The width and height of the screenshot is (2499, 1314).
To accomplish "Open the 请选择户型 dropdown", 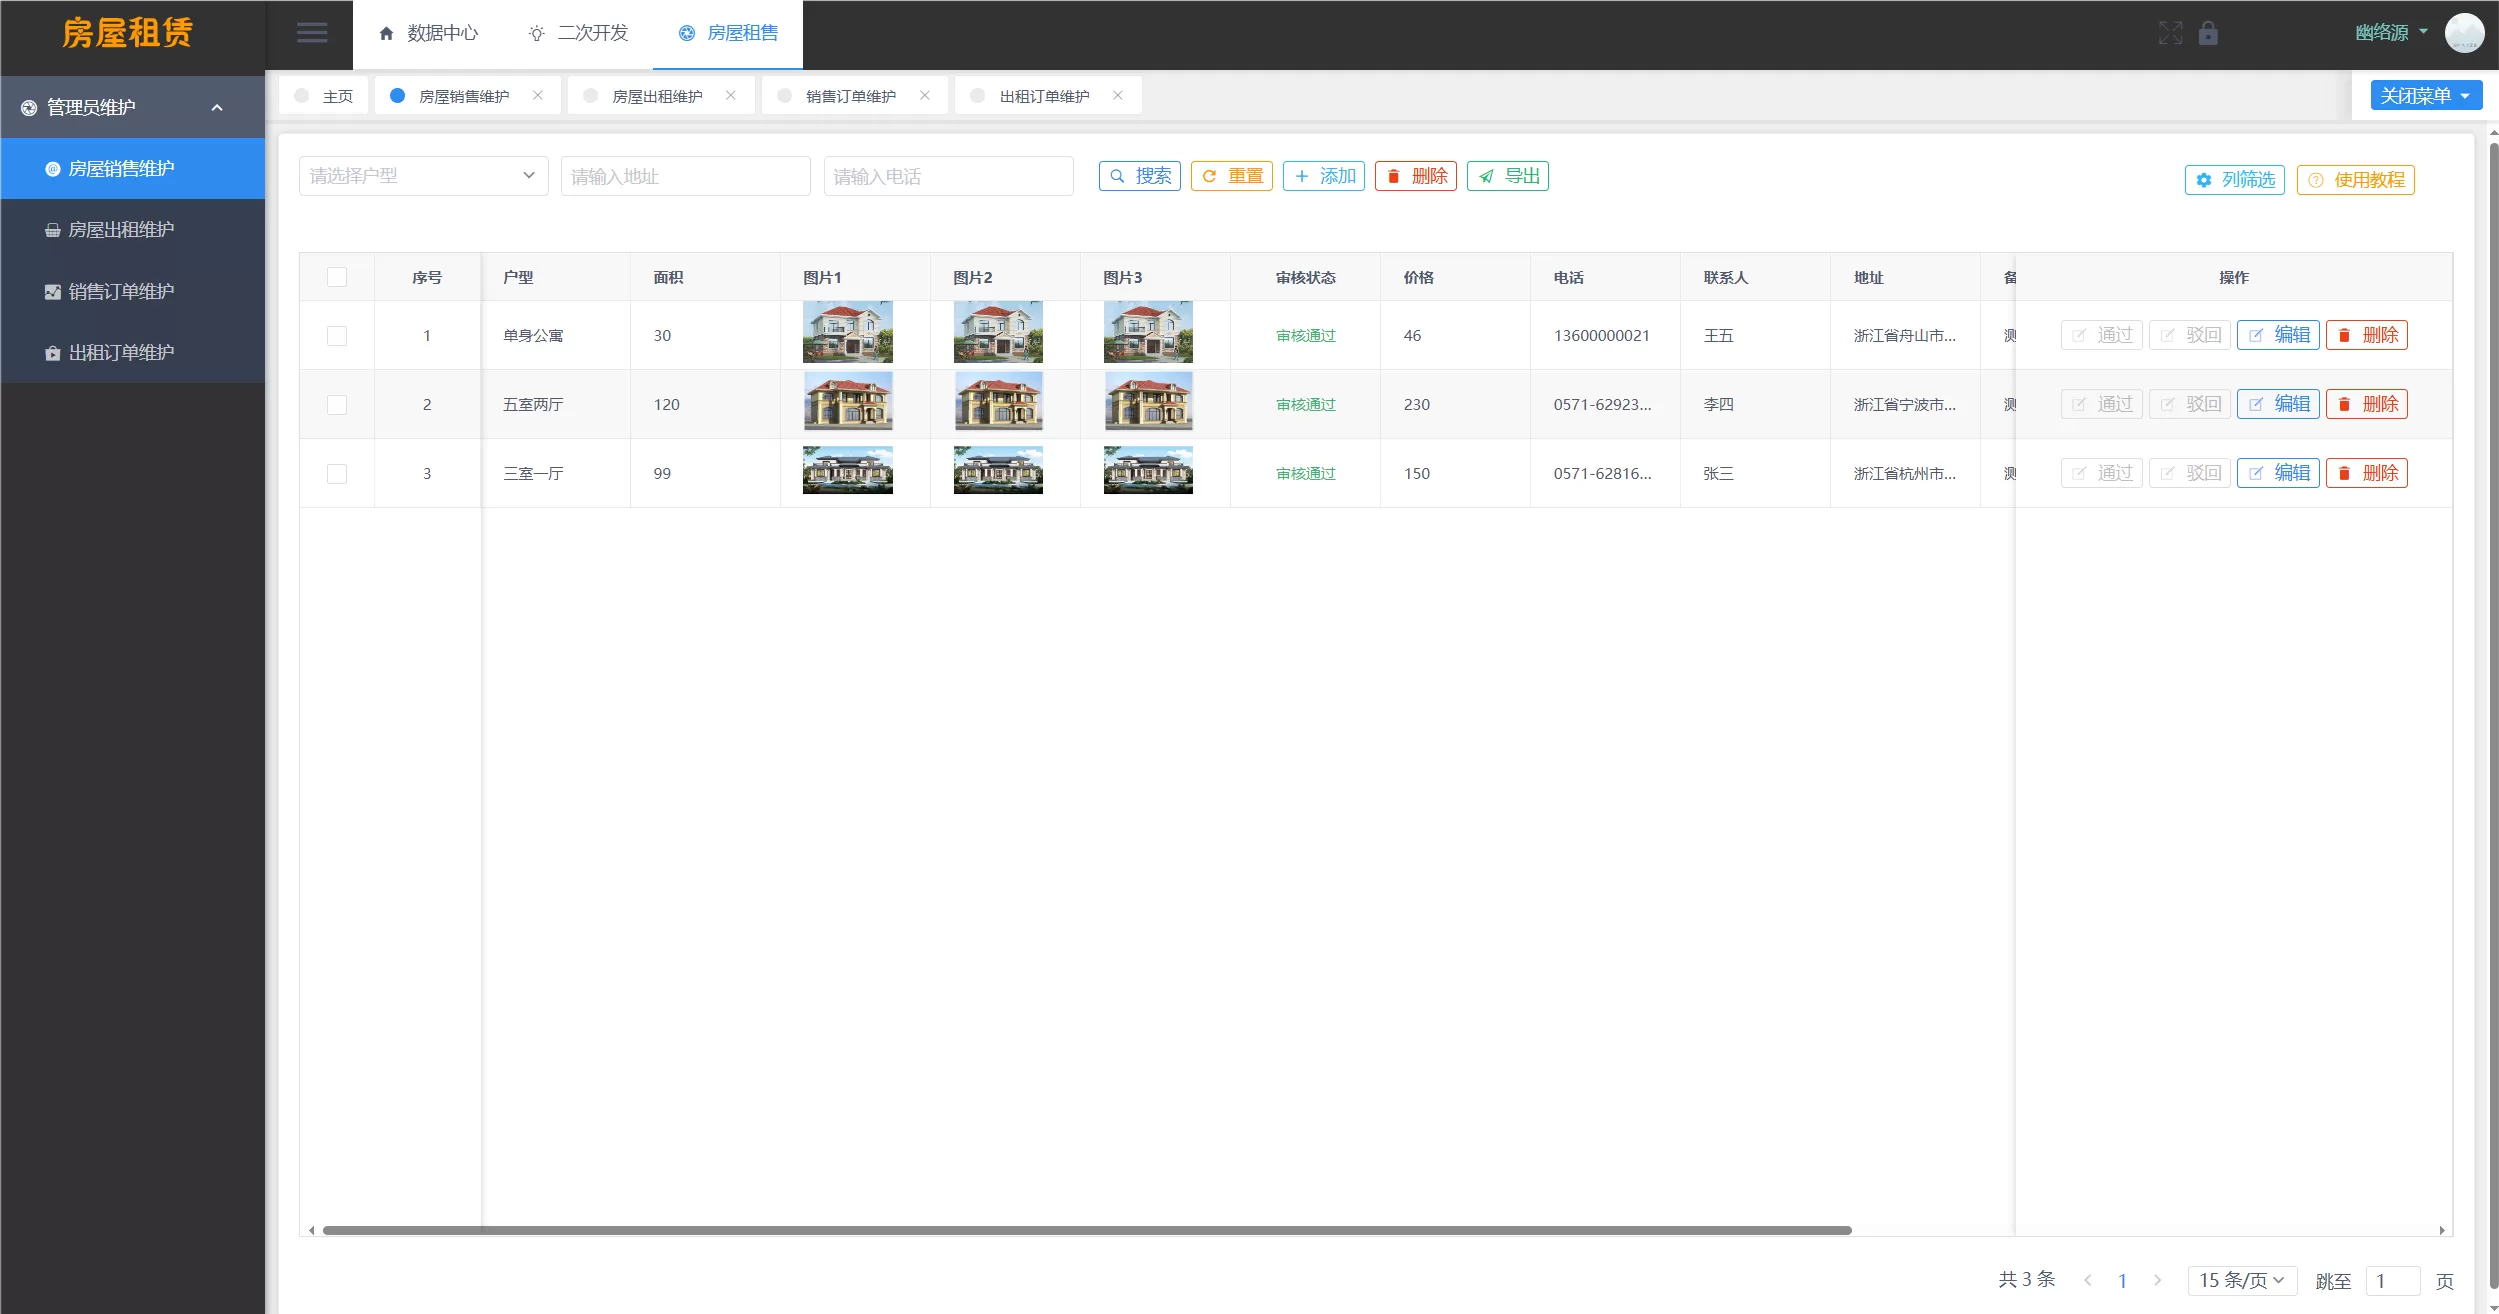I will 422,175.
